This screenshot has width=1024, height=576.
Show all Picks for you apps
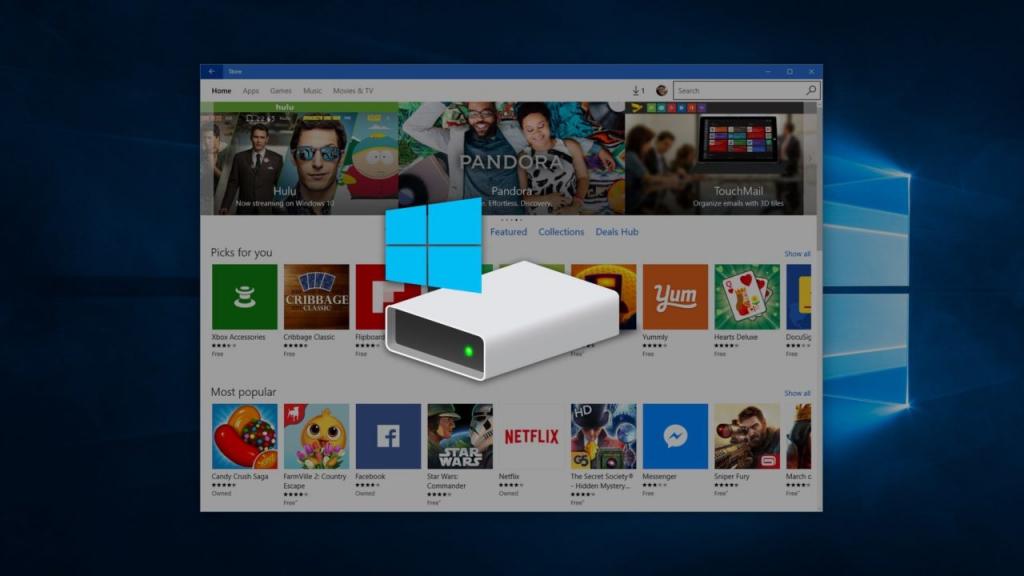(797, 253)
